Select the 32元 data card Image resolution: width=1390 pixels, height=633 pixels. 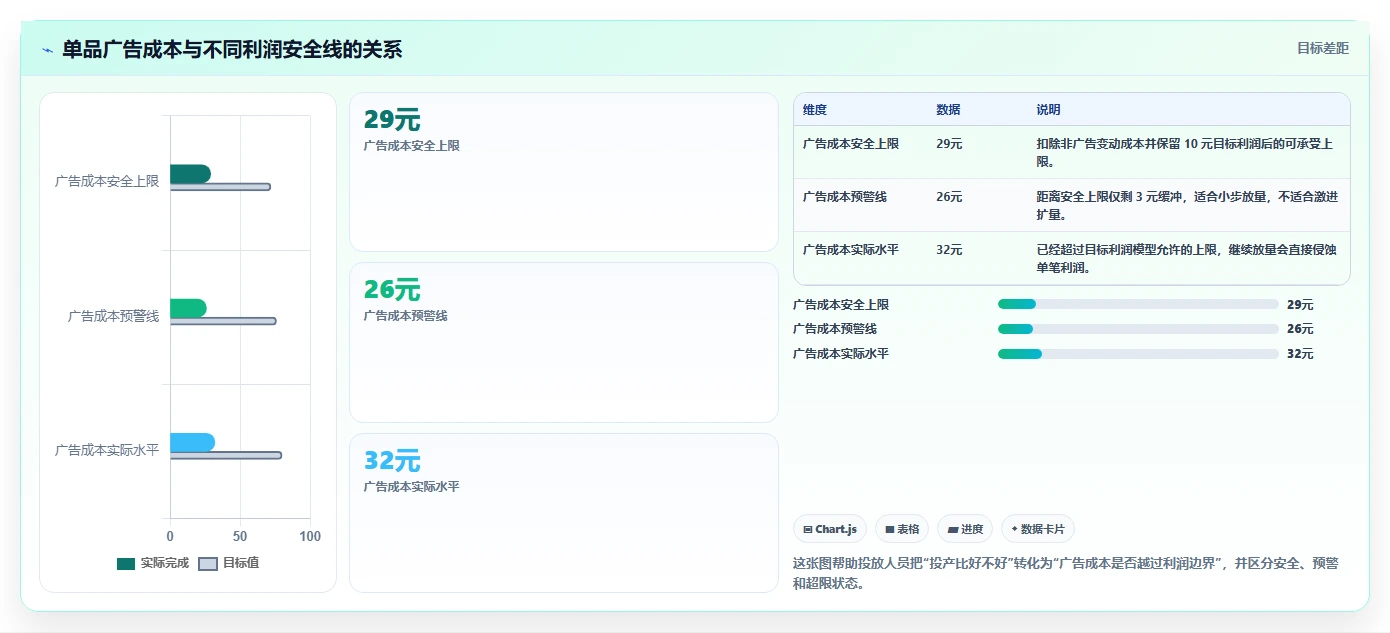(564, 513)
